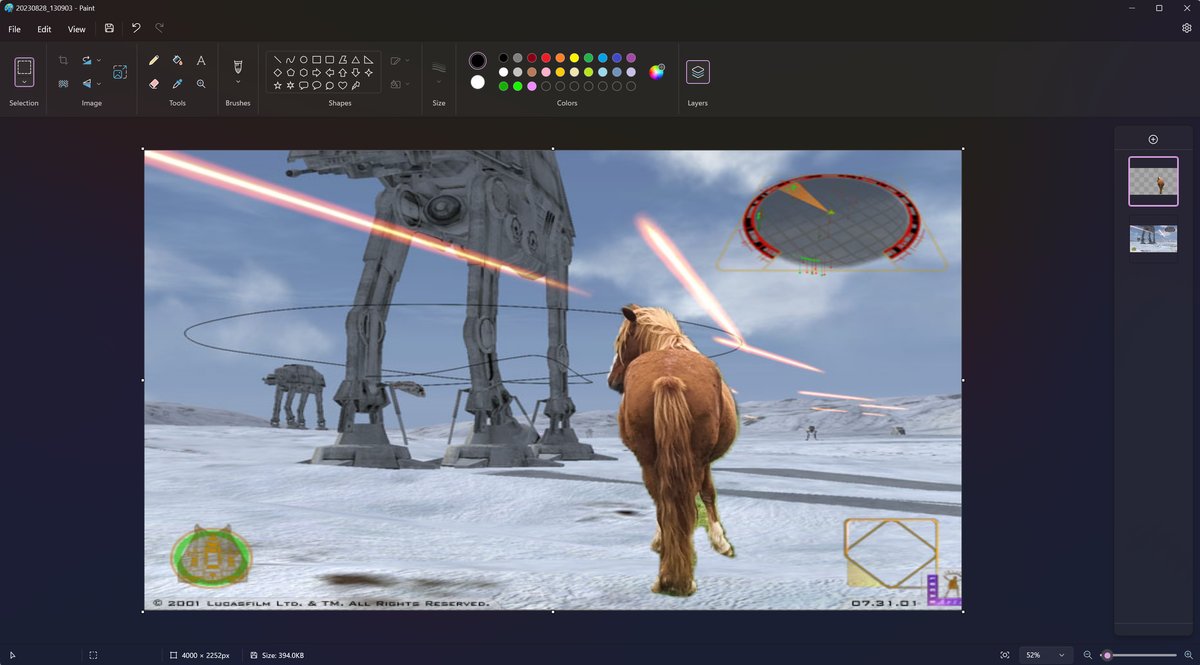Image resolution: width=1200 pixels, height=665 pixels.
Task: Select the Fill bucket tool
Action: tap(177, 60)
